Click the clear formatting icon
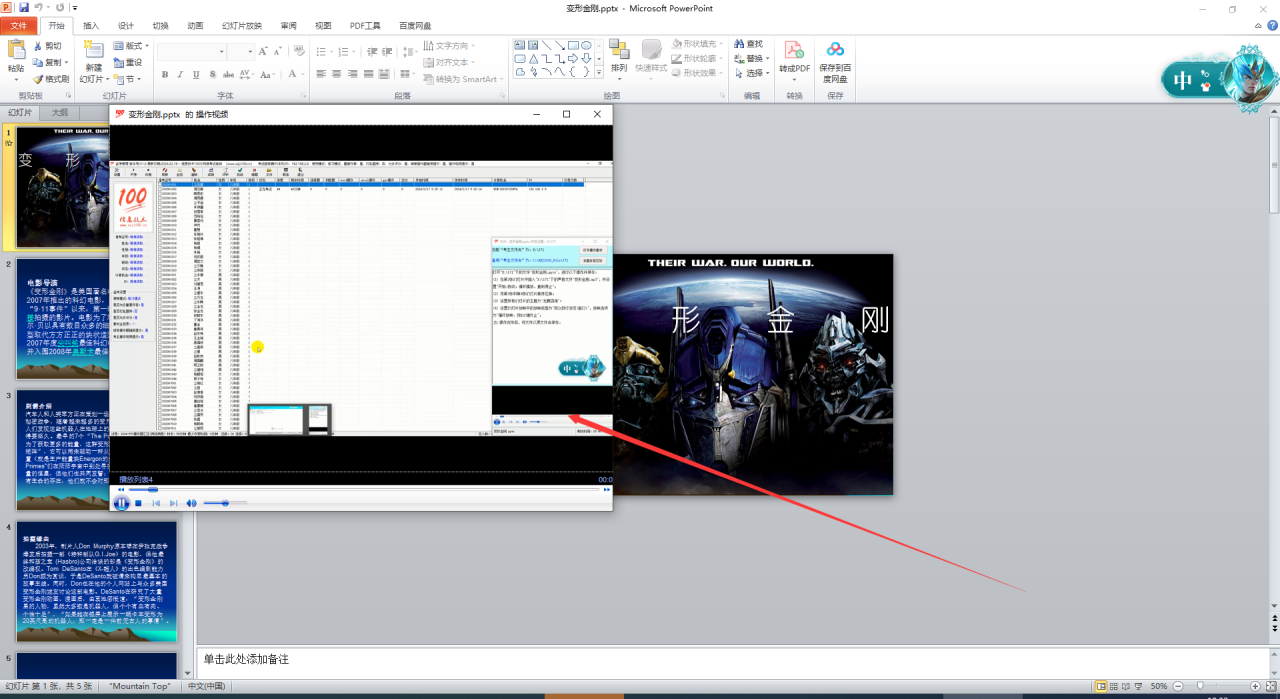 pyautogui.click(x=297, y=51)
